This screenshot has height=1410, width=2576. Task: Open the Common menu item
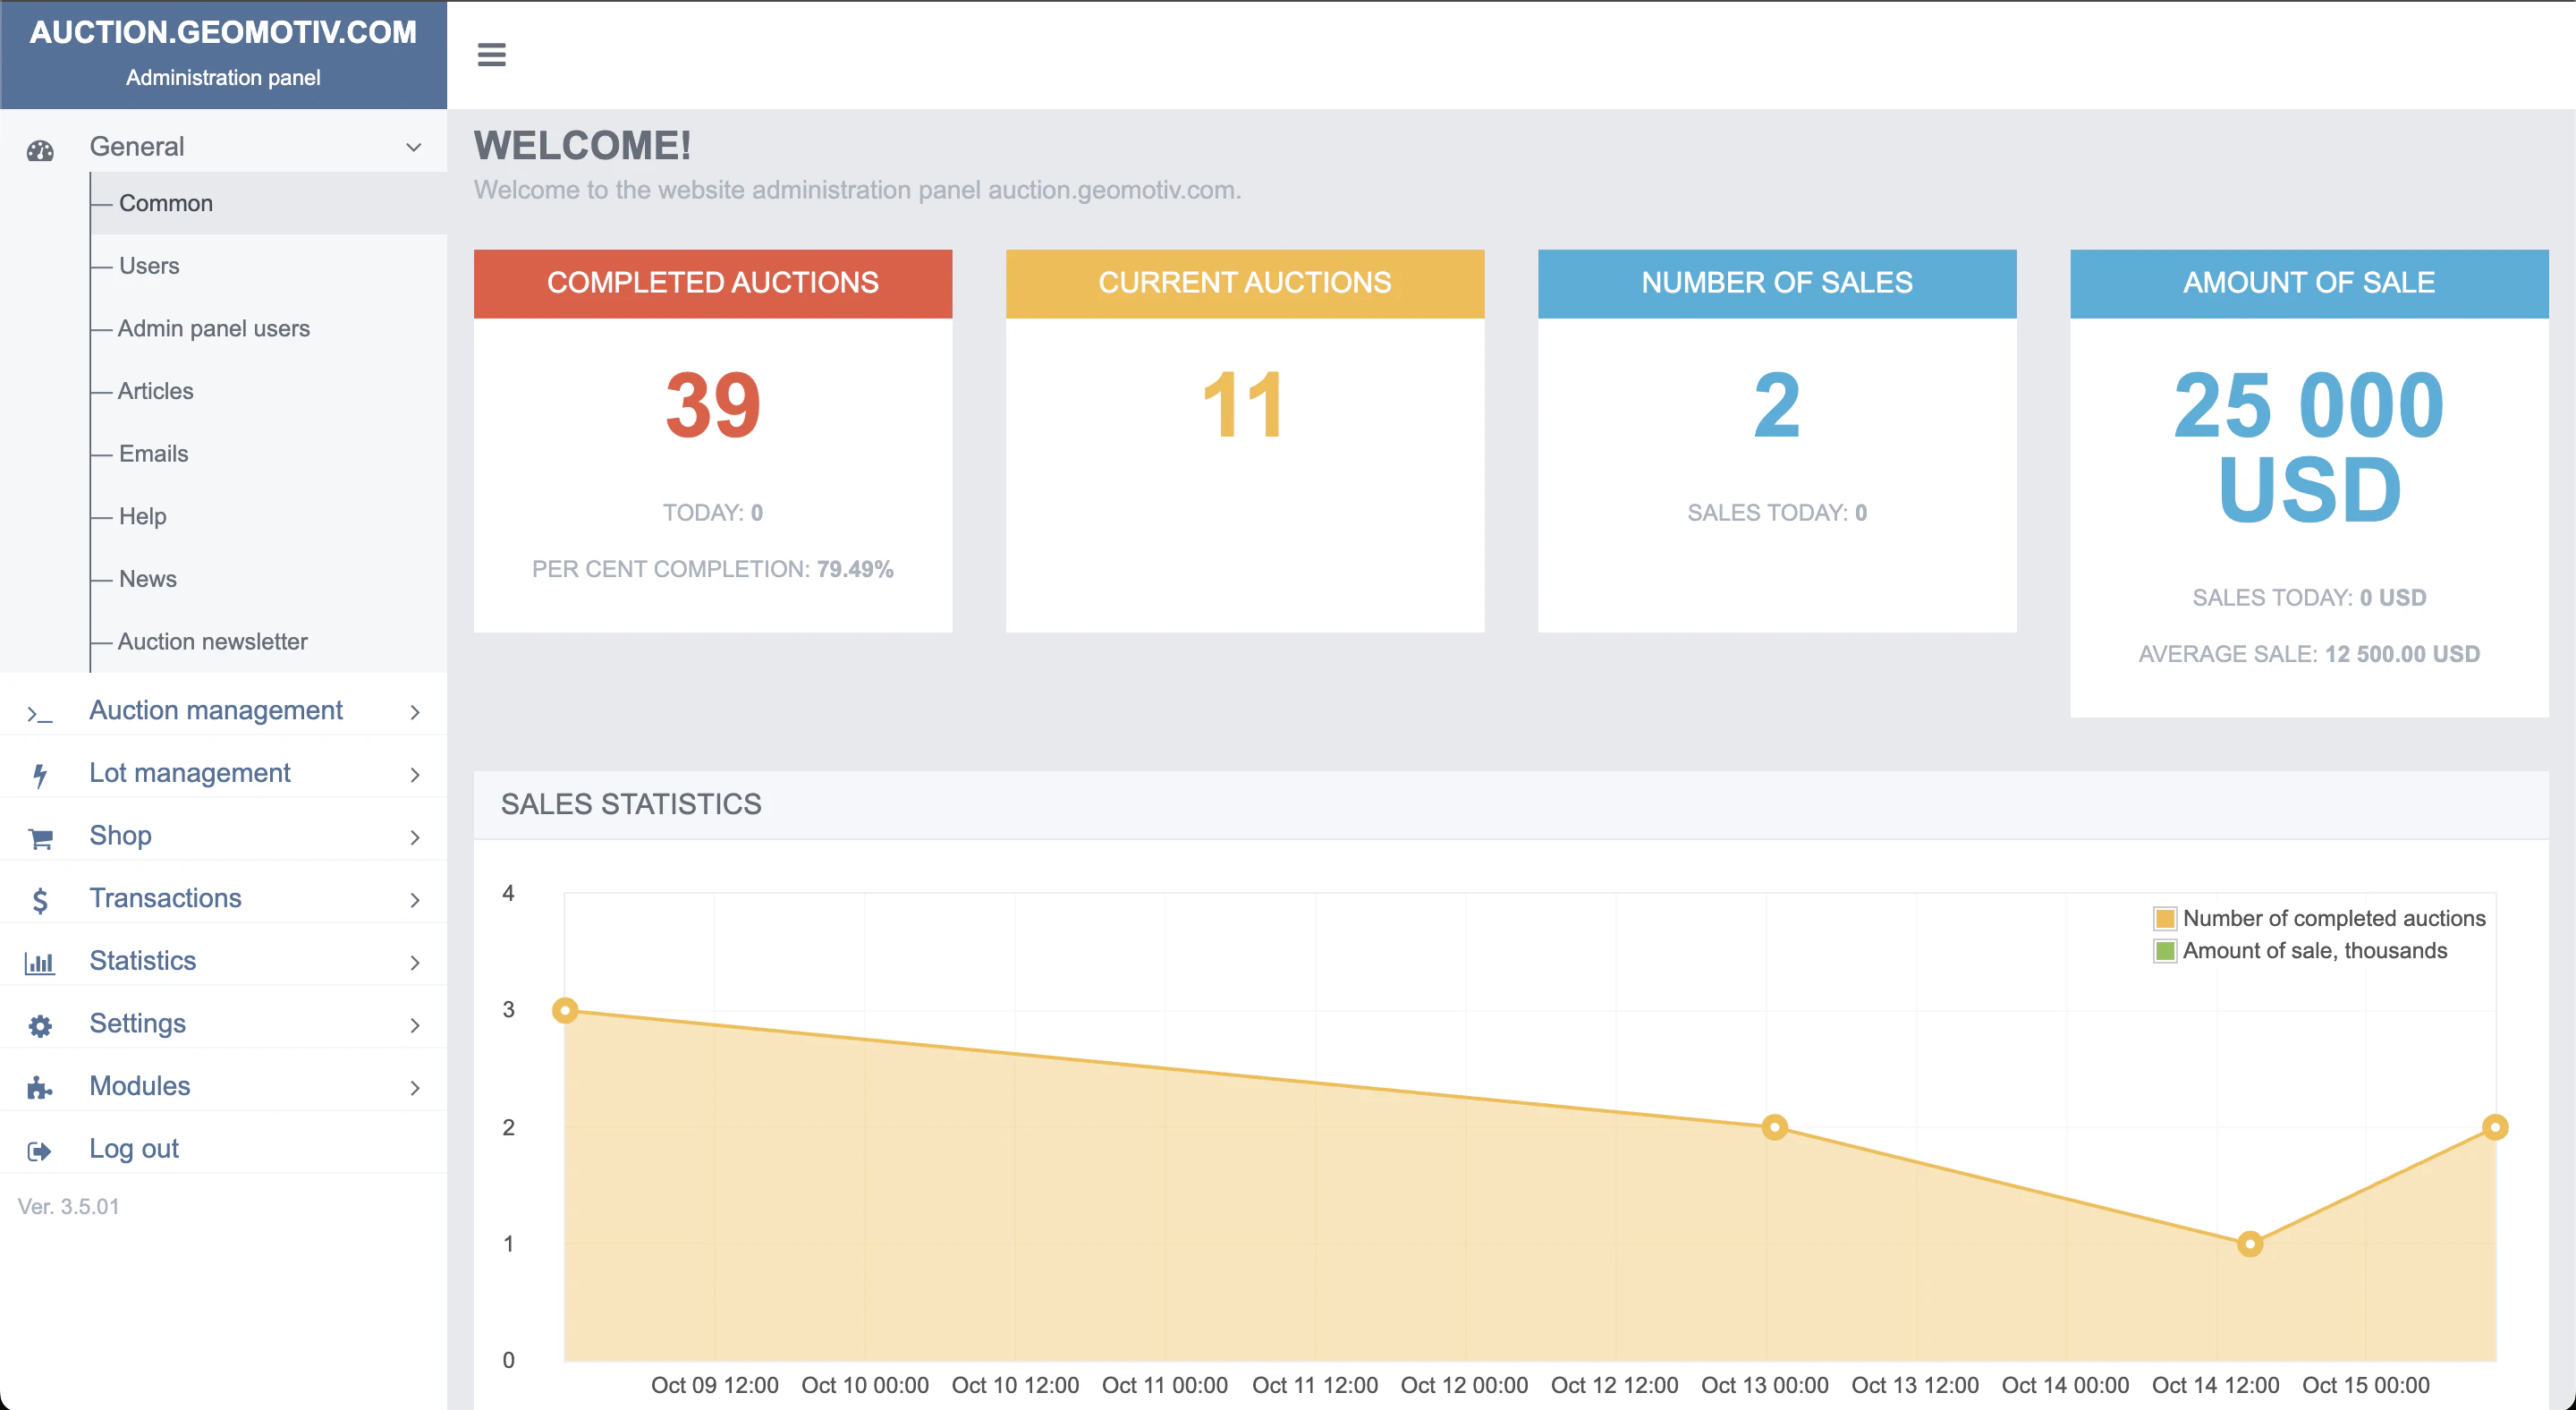point(166,202)
